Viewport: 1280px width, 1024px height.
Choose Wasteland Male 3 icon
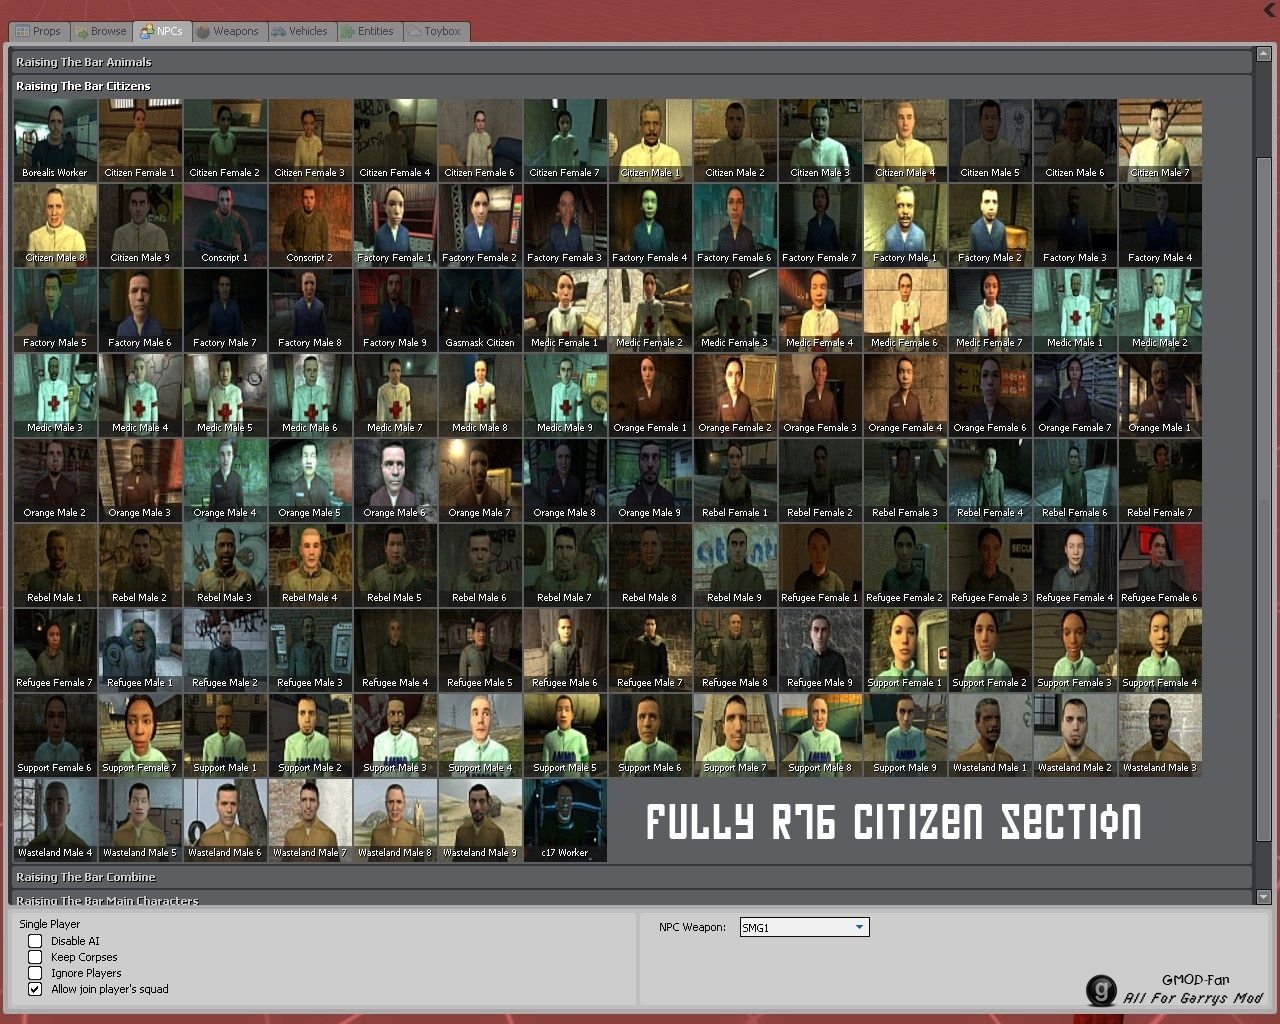coord(1160,735)
